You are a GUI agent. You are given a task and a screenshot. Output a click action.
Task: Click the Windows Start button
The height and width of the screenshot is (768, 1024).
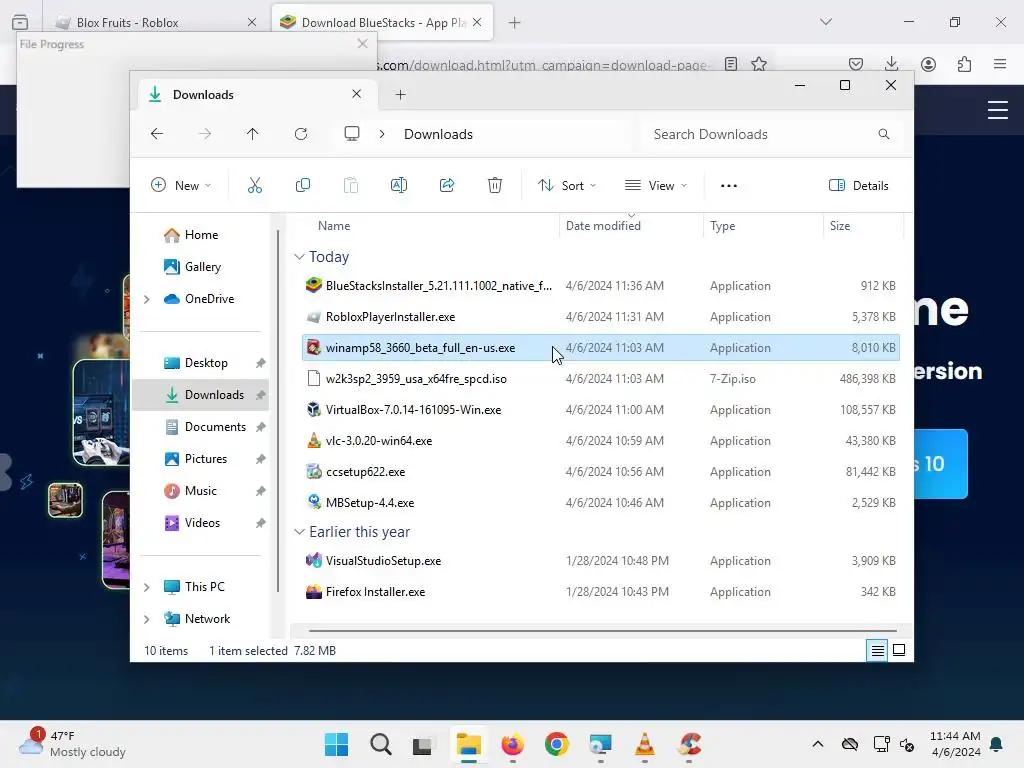(336, 744)
